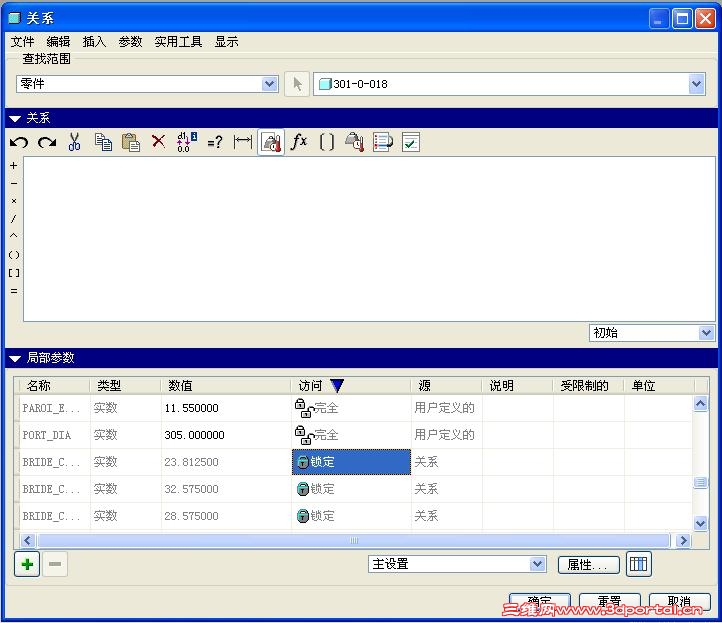
Task: Evaluate an expression using =? tool
Action: point(215,142)
